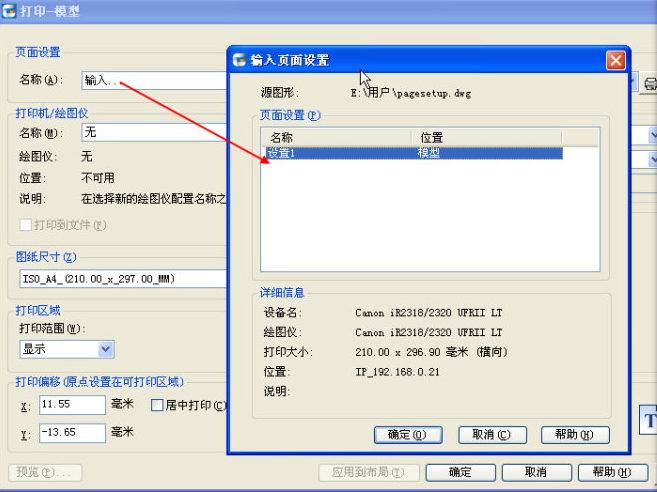Click the Y offset input field
This screenshot has height=492, width=657.
click(72, 433)
